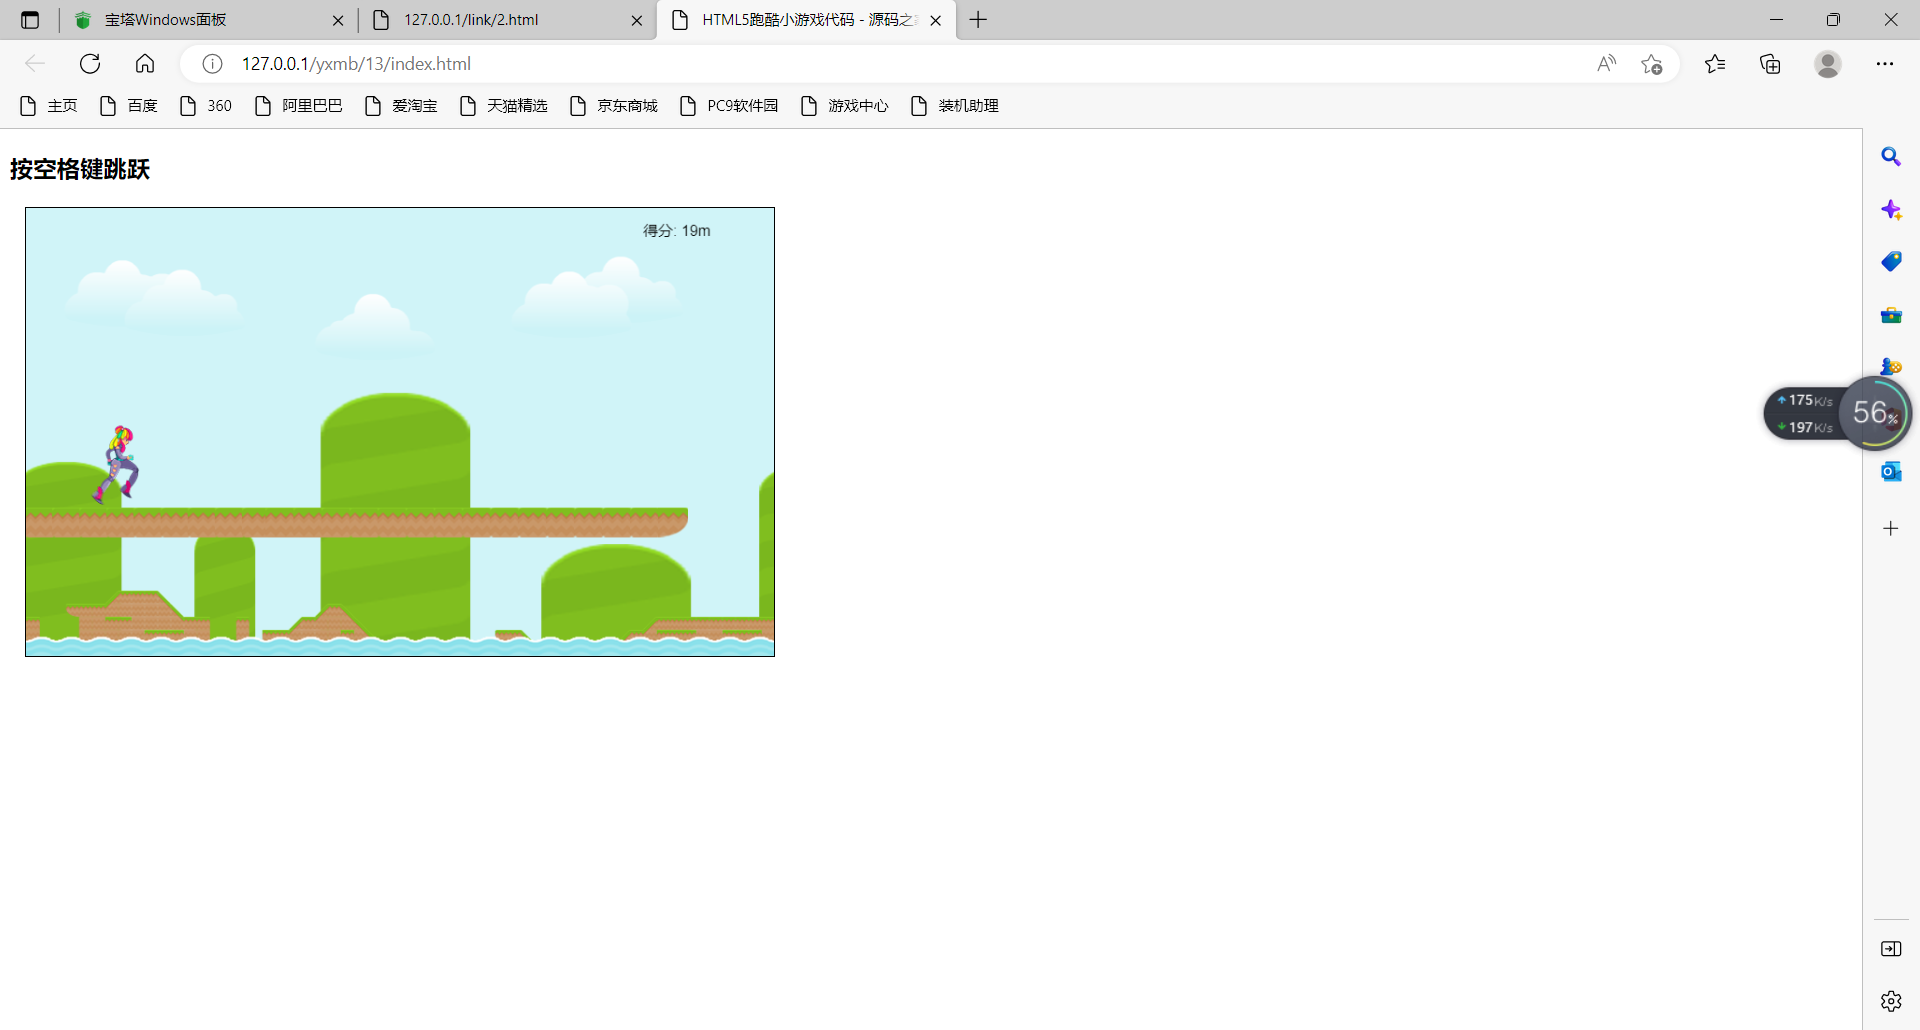Toggle the tab actions menu button
Image resolution: width=1920 pixels, height=1030 pixels.
(x=30, y=20)
